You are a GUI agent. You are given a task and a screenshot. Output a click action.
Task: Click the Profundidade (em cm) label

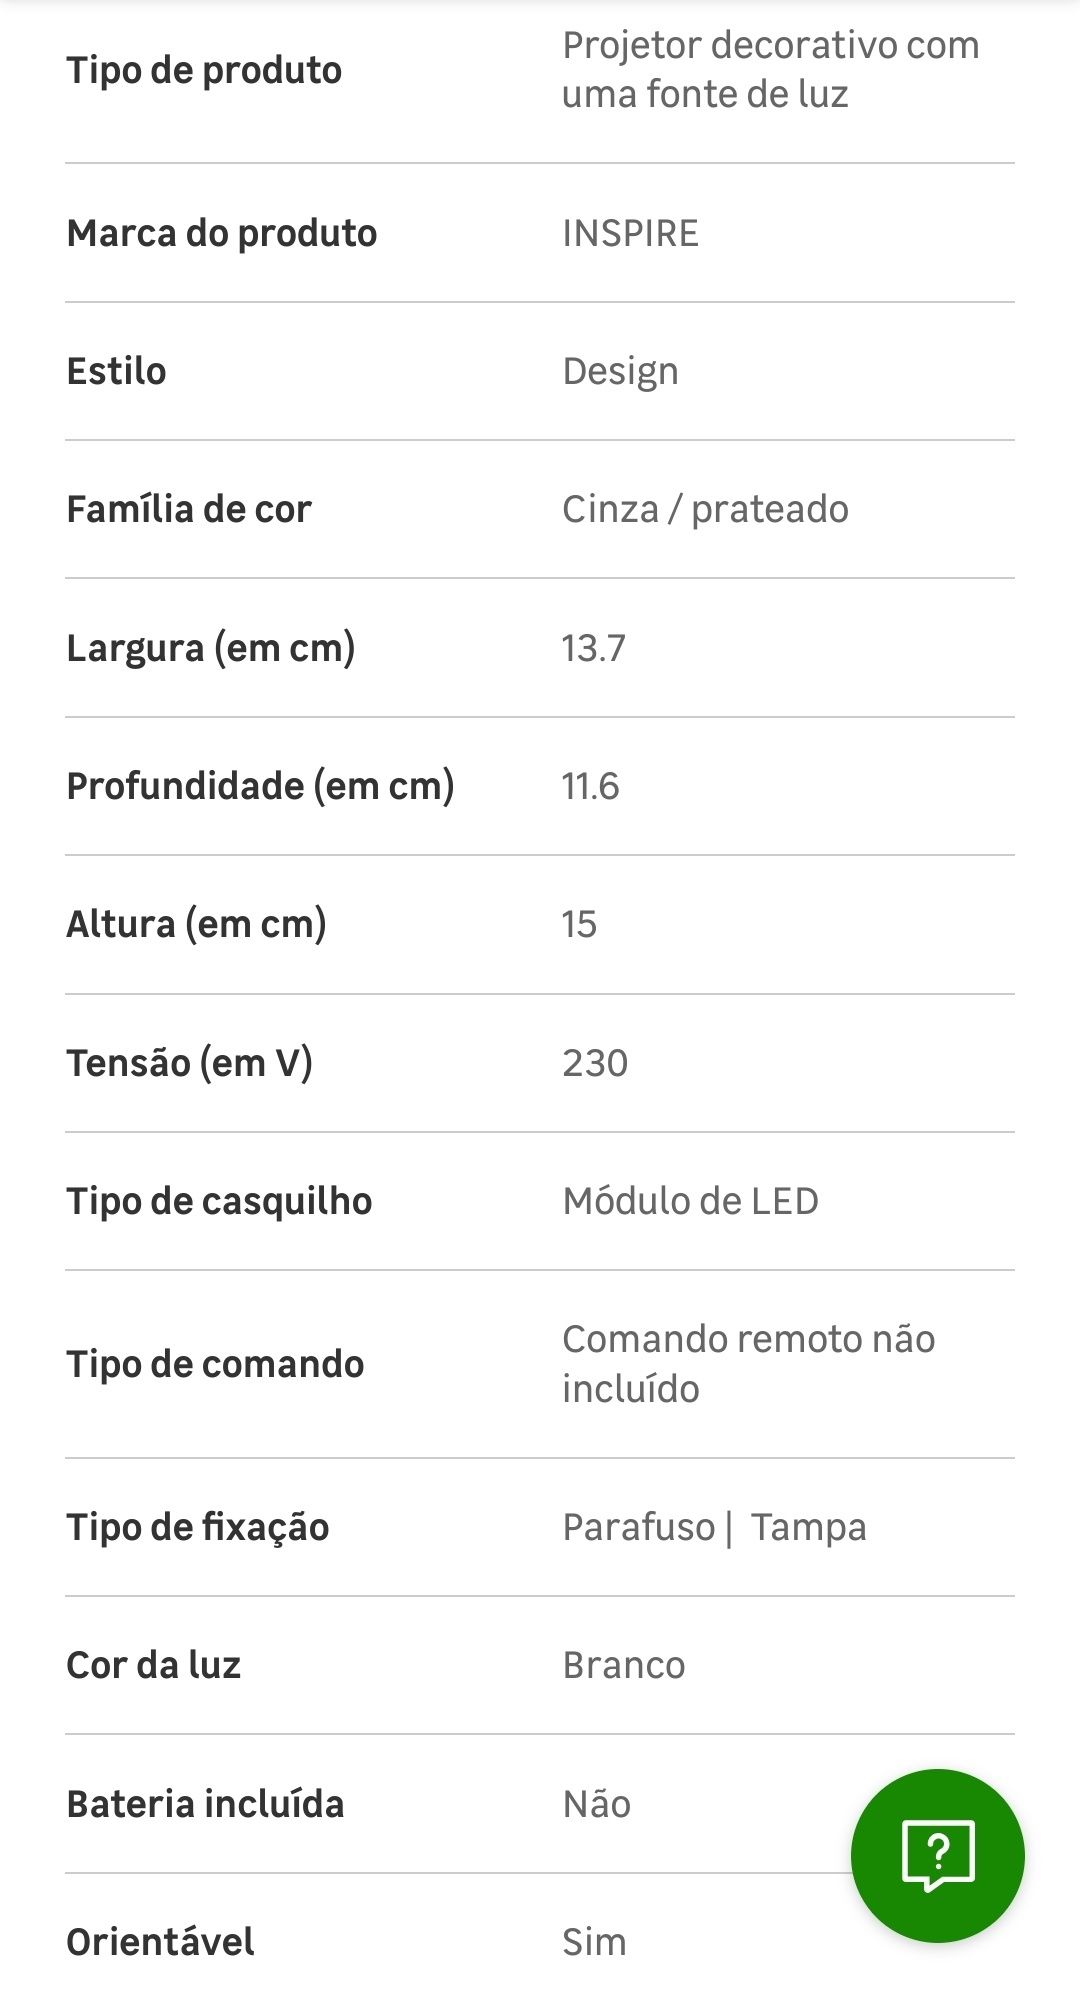(260, 786)
